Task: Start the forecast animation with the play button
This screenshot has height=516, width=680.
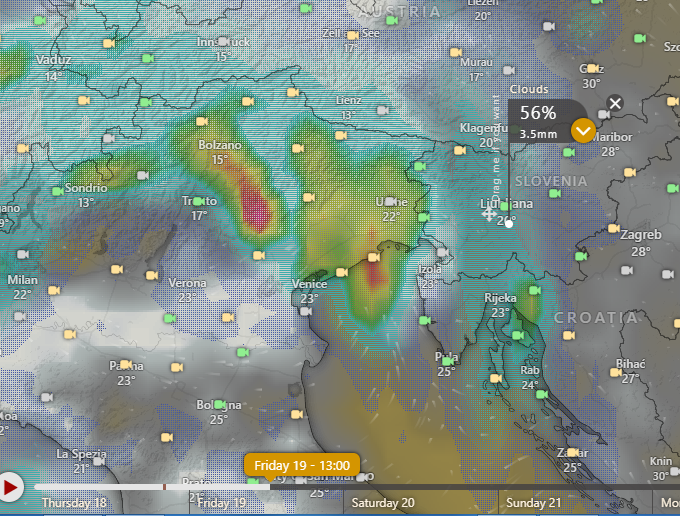Action: click(x=10, y=487)
